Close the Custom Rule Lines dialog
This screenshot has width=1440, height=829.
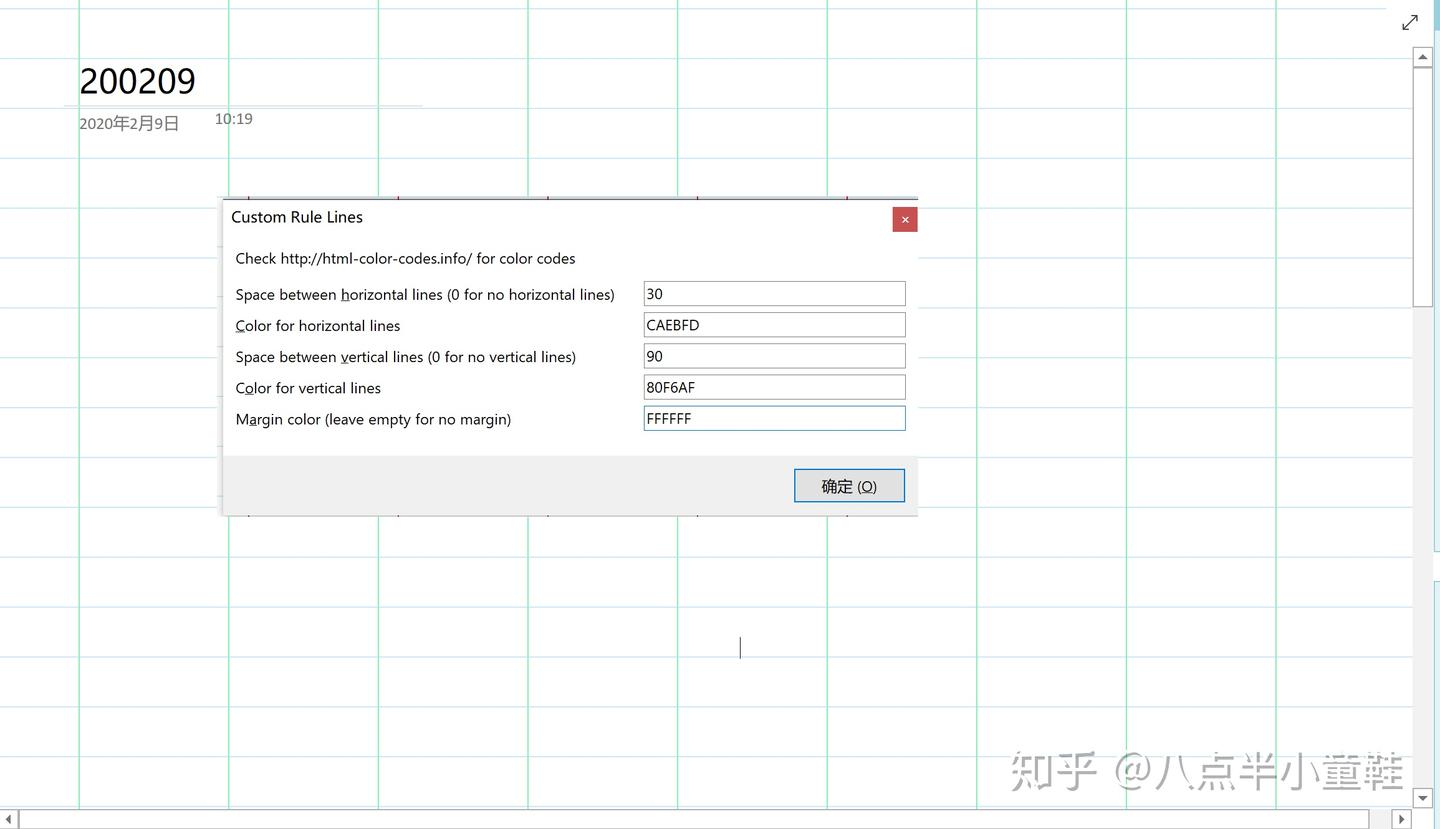click(x=904, y=219)
